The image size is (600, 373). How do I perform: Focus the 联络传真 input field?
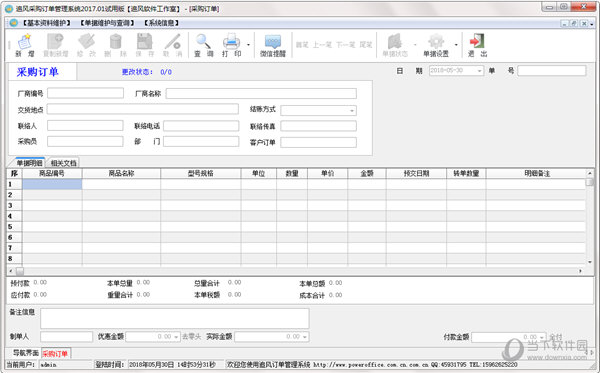[x=318, y=126]
